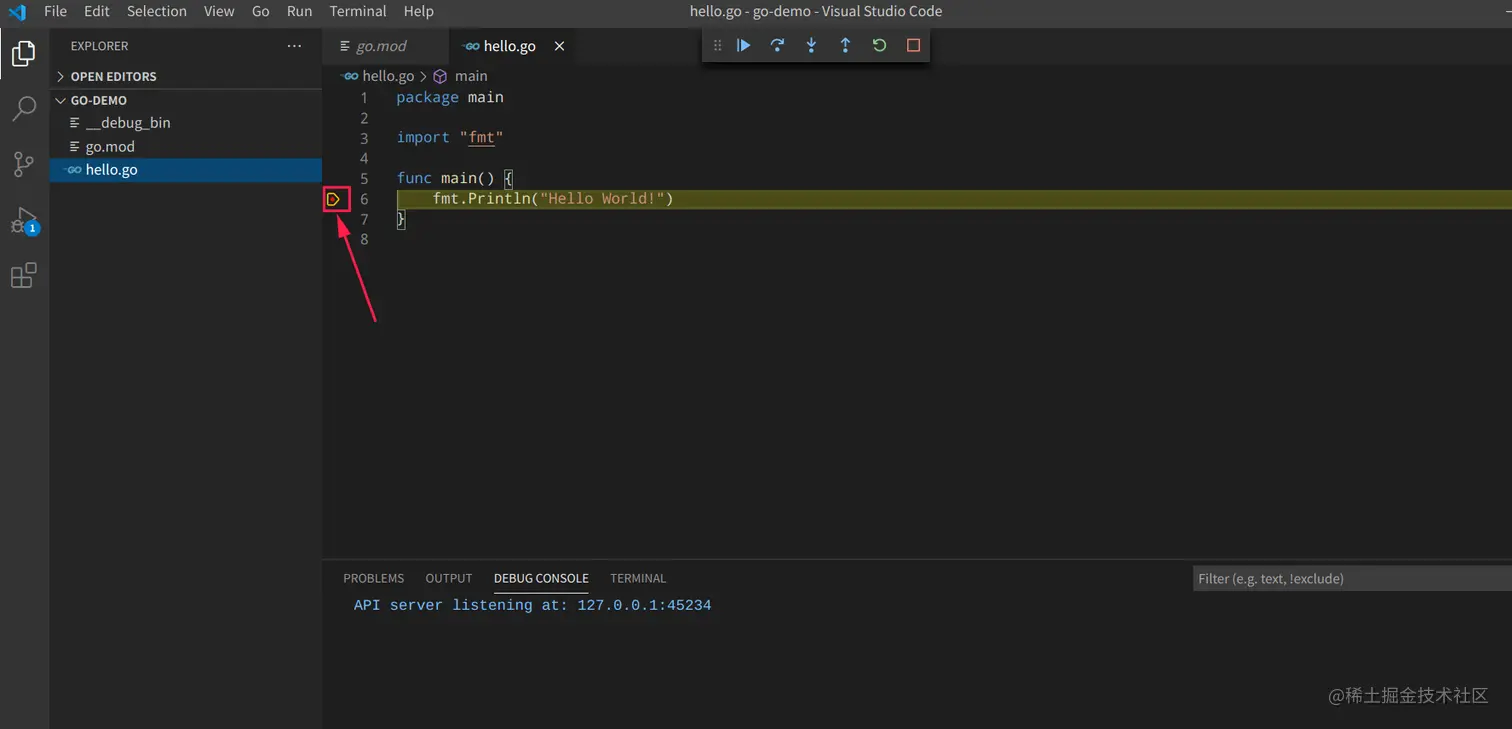The image size is (1512, 729).
Task: Open the Explorer view in activity bar
Action: 24,53
